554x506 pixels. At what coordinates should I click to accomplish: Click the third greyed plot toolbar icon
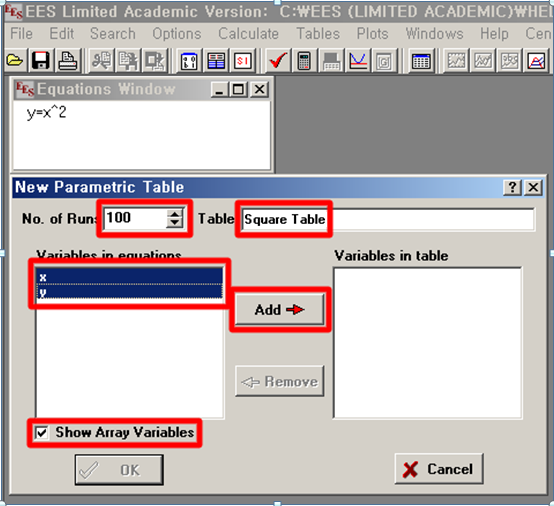(x=510, y=61)
